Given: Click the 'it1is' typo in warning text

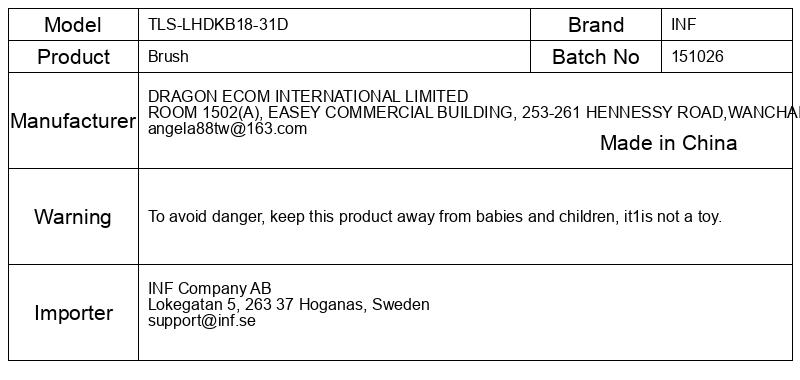Looking at the screenshot, I should point(638,217).
